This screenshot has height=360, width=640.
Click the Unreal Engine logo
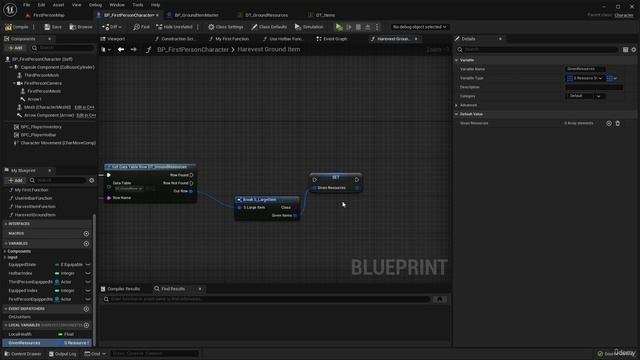[10, 9]
